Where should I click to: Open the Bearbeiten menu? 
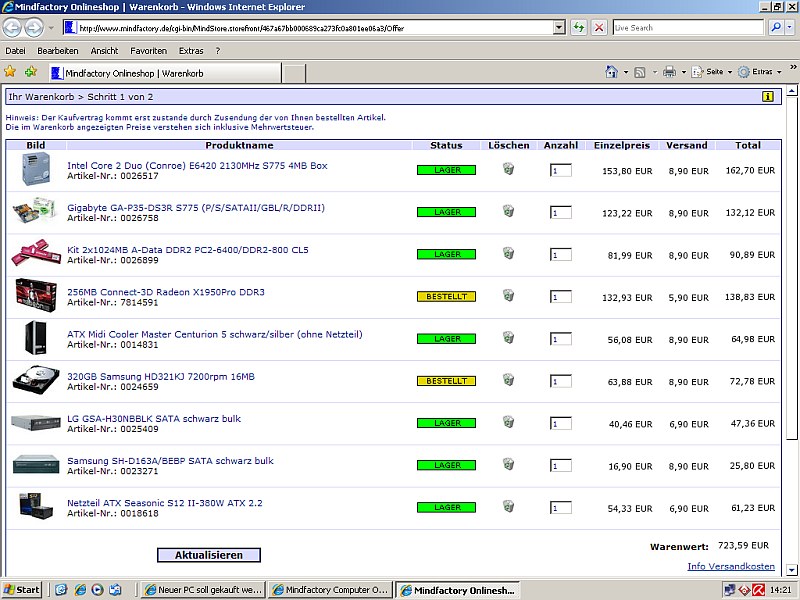58,51
